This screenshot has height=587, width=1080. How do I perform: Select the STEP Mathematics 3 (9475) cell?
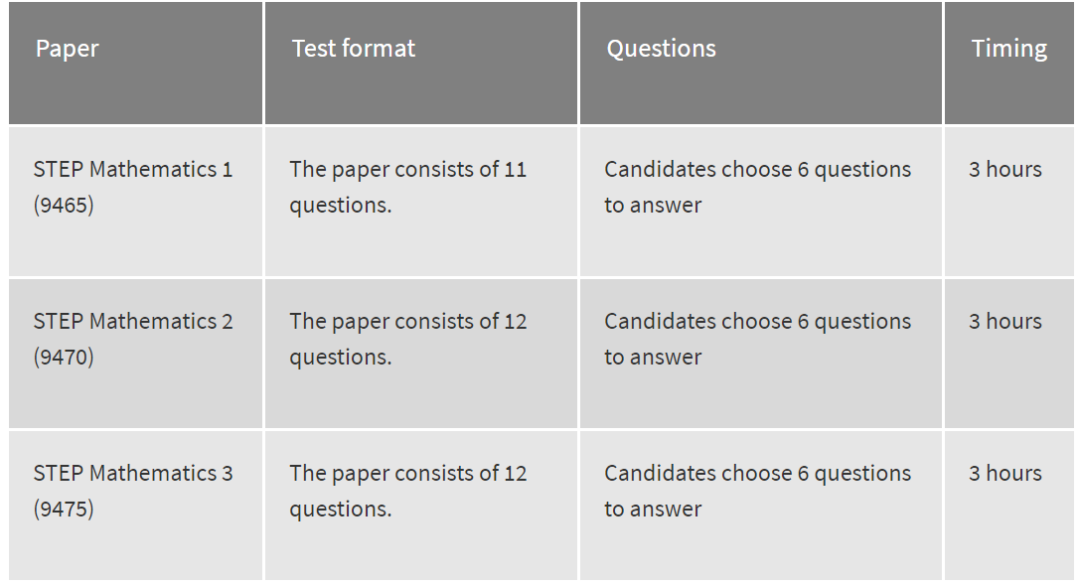136,505
